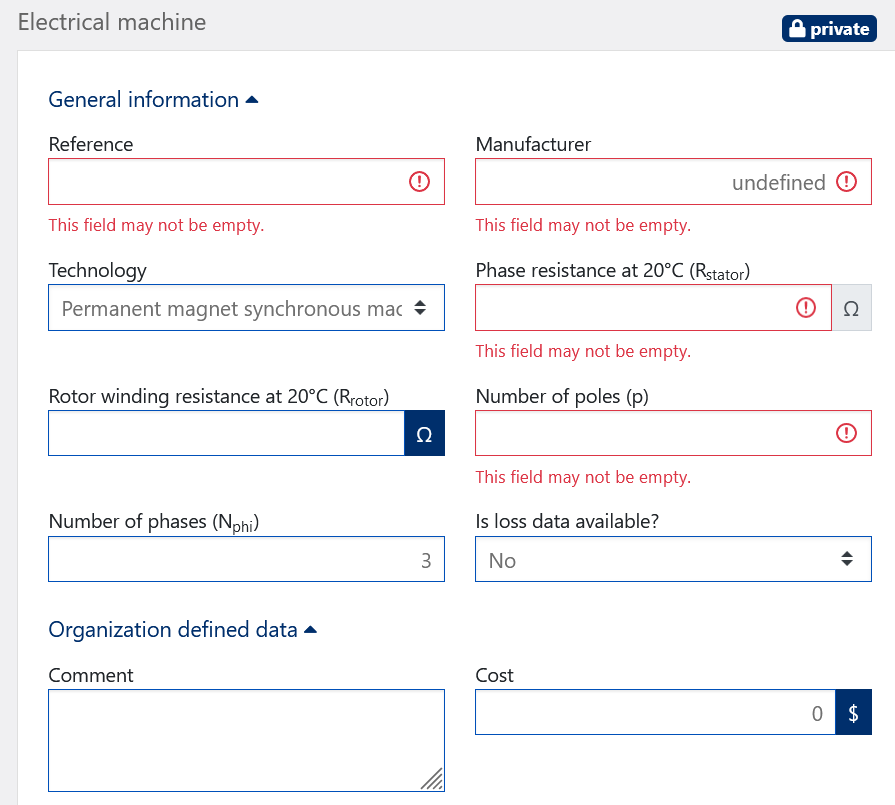The width and height of the screenshot is (895, 805).
Task: Open the Is loss data available dropdown
Action: click(672, 560)
